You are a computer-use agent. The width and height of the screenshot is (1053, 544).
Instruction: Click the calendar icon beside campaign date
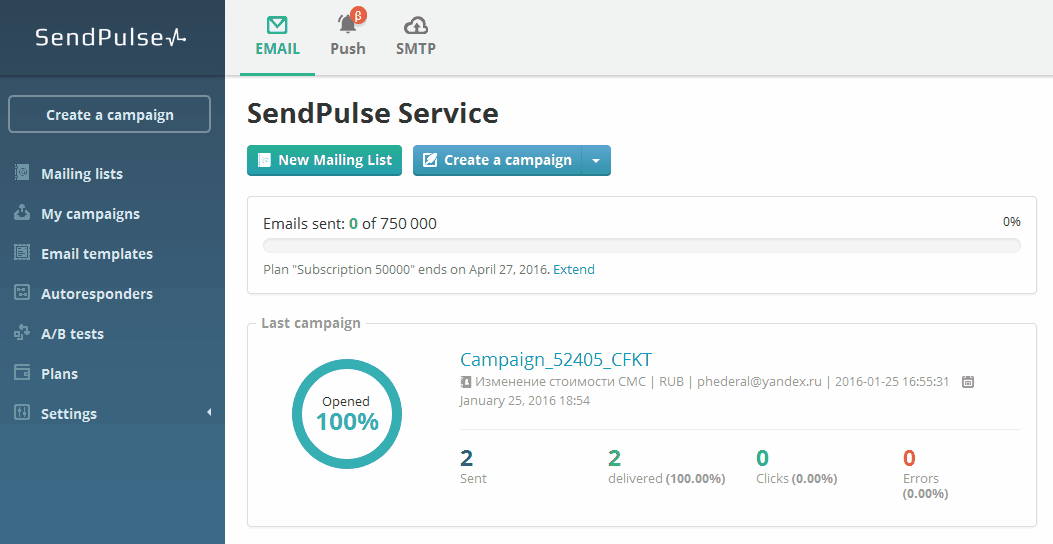click(967, 382)
